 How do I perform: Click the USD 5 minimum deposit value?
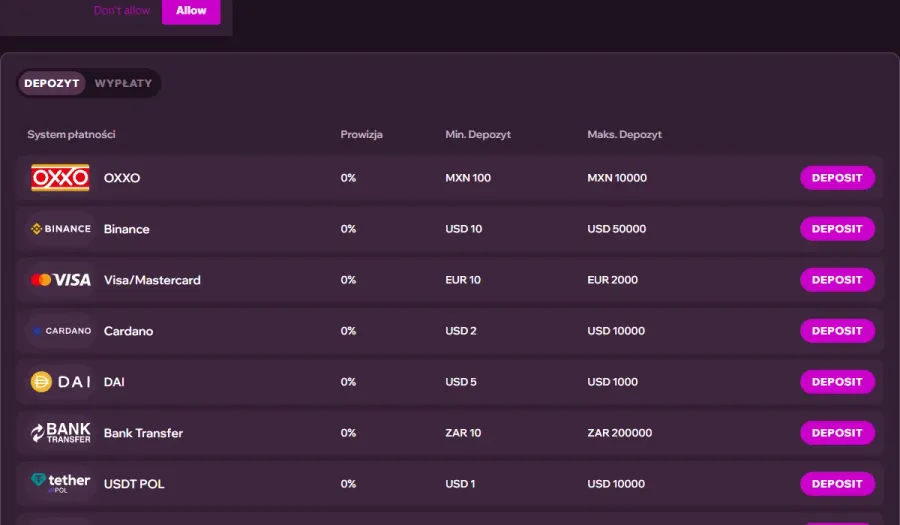pos(461,382)
